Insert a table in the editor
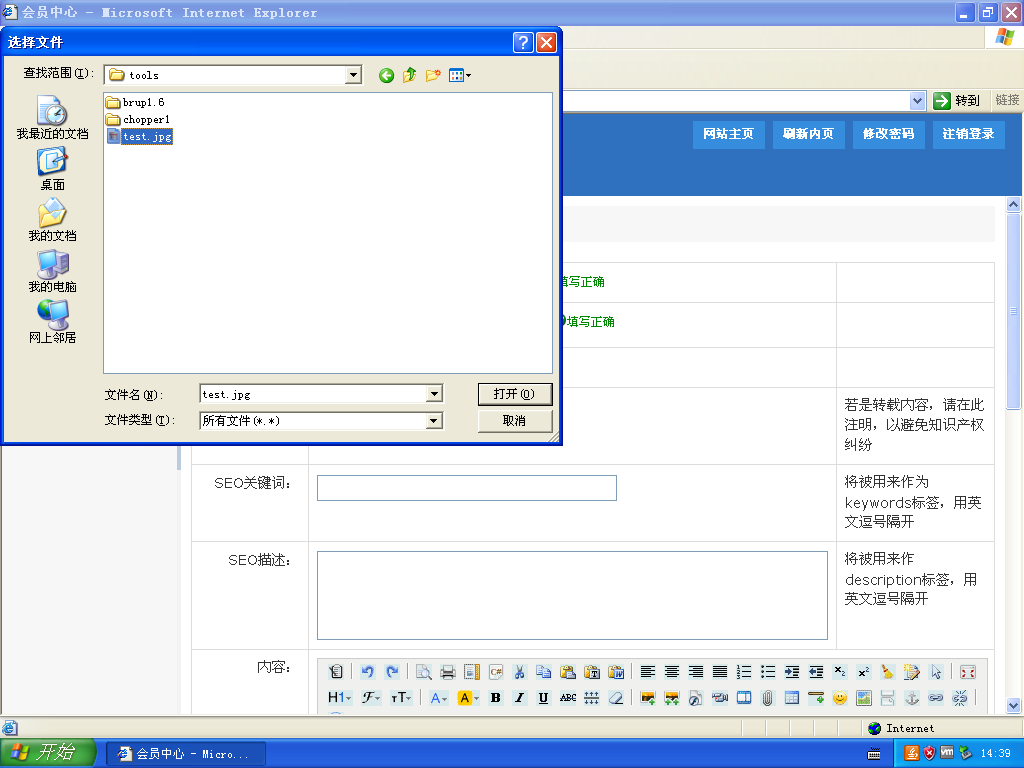 point(792,697)
